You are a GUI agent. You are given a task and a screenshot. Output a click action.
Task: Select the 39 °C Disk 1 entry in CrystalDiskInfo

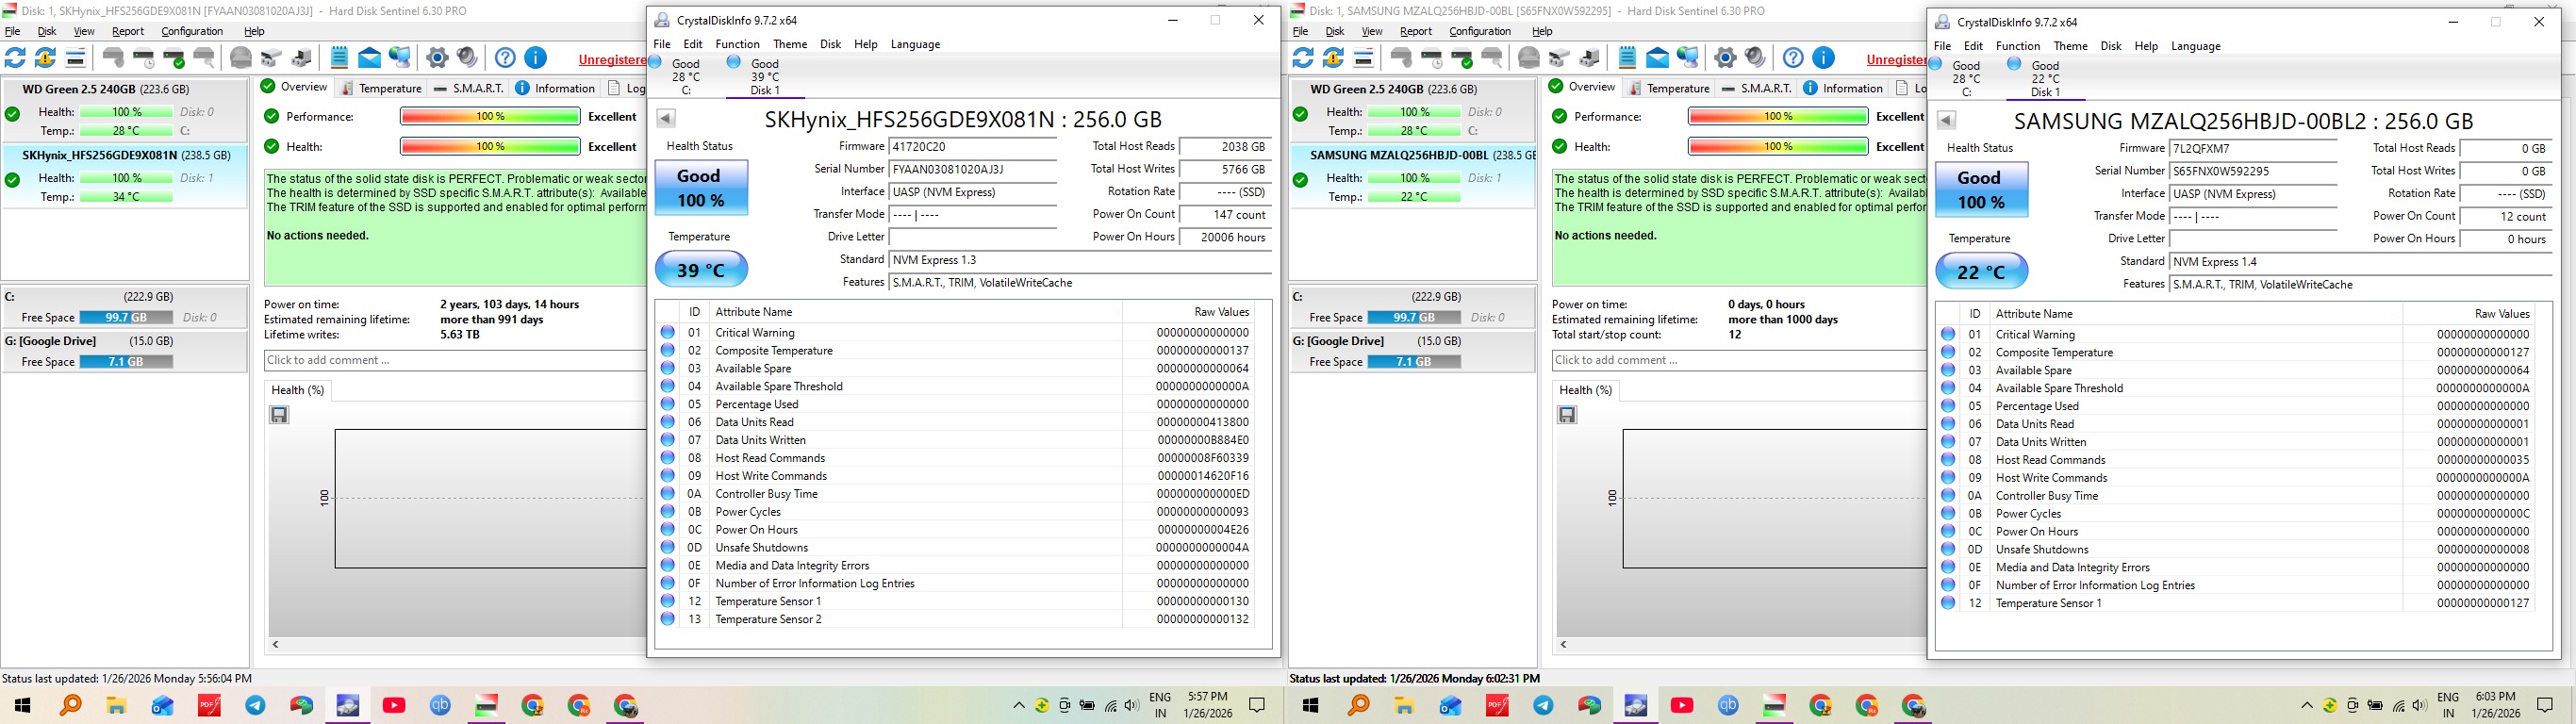(x=764, y=77)
